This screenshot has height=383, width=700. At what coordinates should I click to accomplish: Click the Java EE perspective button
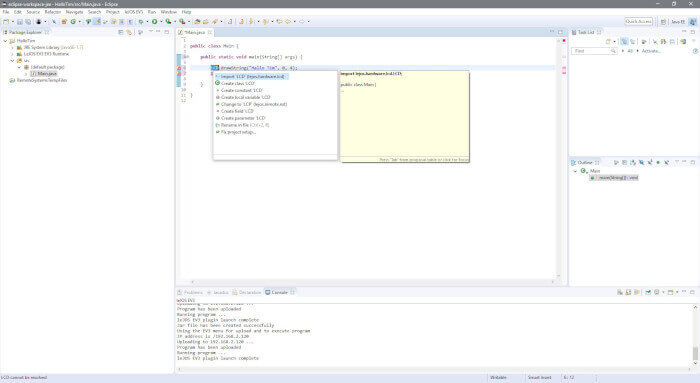coord(678,21)
